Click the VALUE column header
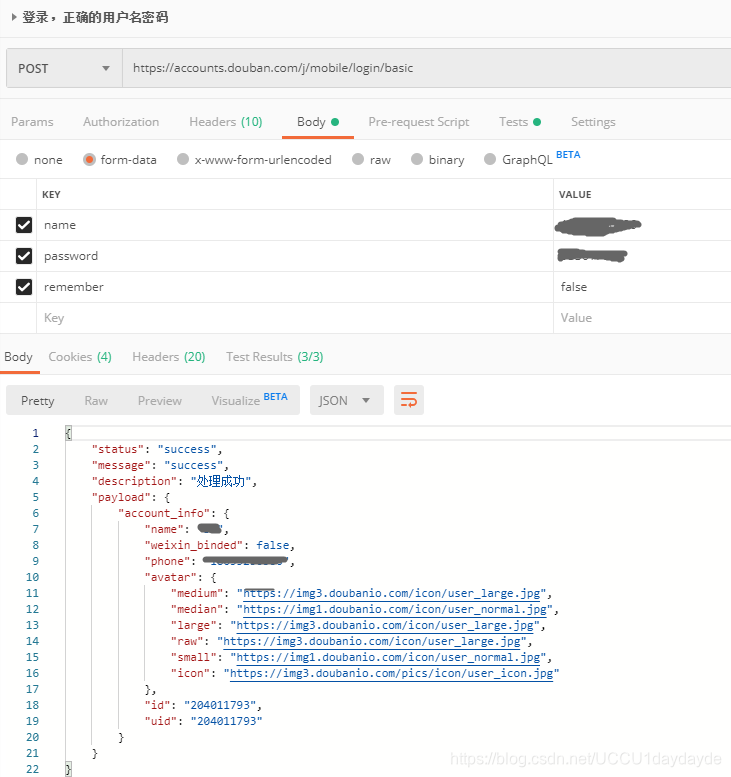The width and height of the screenshot is (731, 777). pyautogui.click(x=575, y=194)
